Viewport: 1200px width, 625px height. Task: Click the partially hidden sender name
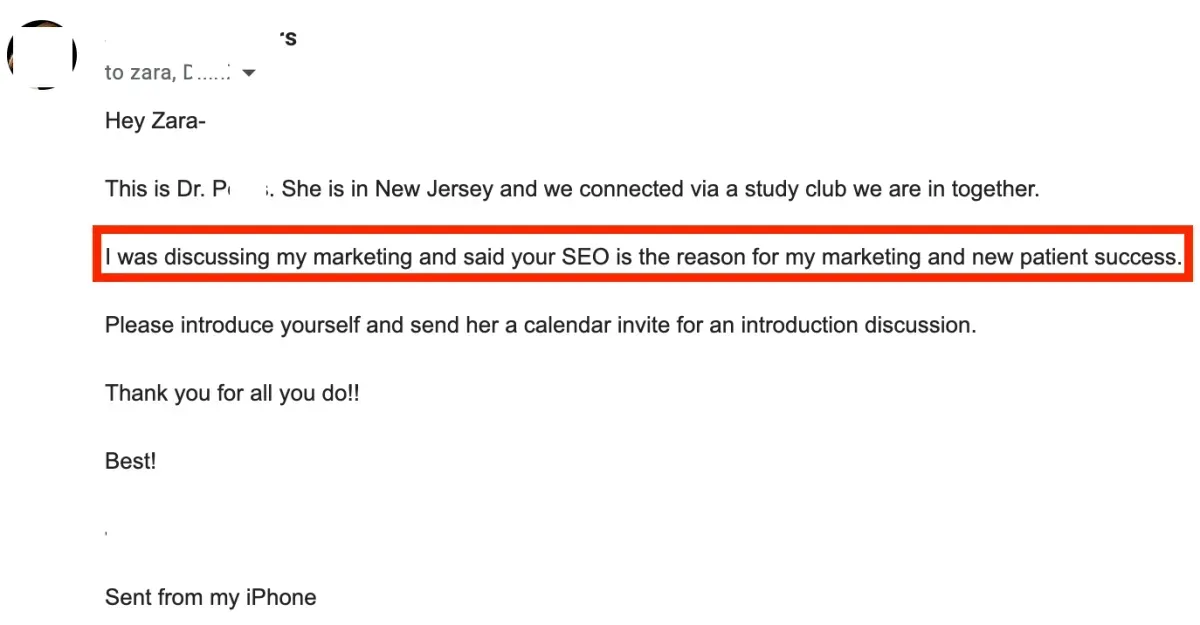point(200,38)
